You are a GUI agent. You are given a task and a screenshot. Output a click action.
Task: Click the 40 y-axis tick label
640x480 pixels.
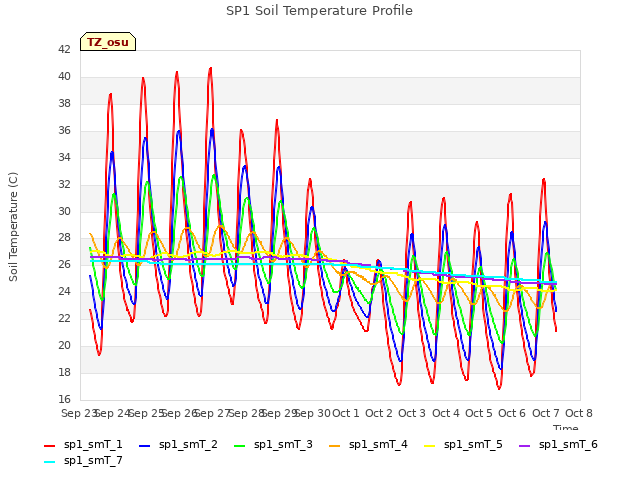(64, 76)
